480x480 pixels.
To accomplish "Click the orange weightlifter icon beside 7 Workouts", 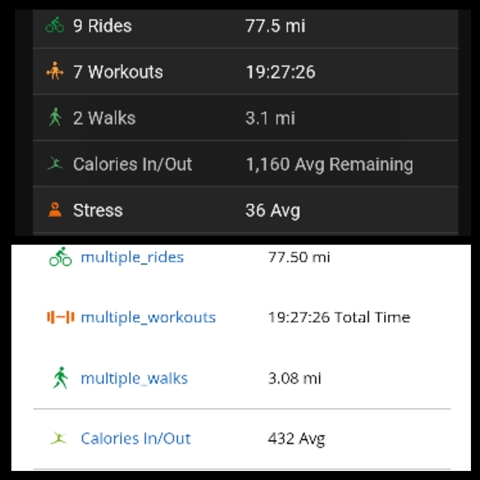I will point(55,71).
